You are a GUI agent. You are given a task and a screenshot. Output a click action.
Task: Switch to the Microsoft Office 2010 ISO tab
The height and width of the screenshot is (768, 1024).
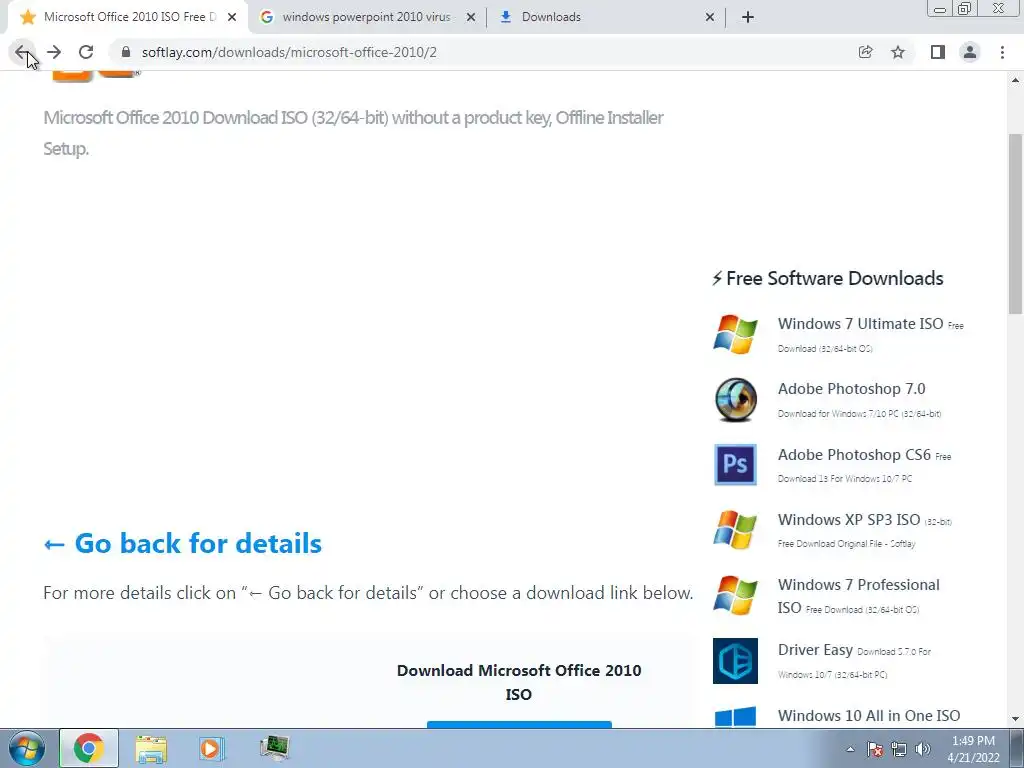pyautogui.click(x=128, y=17)
